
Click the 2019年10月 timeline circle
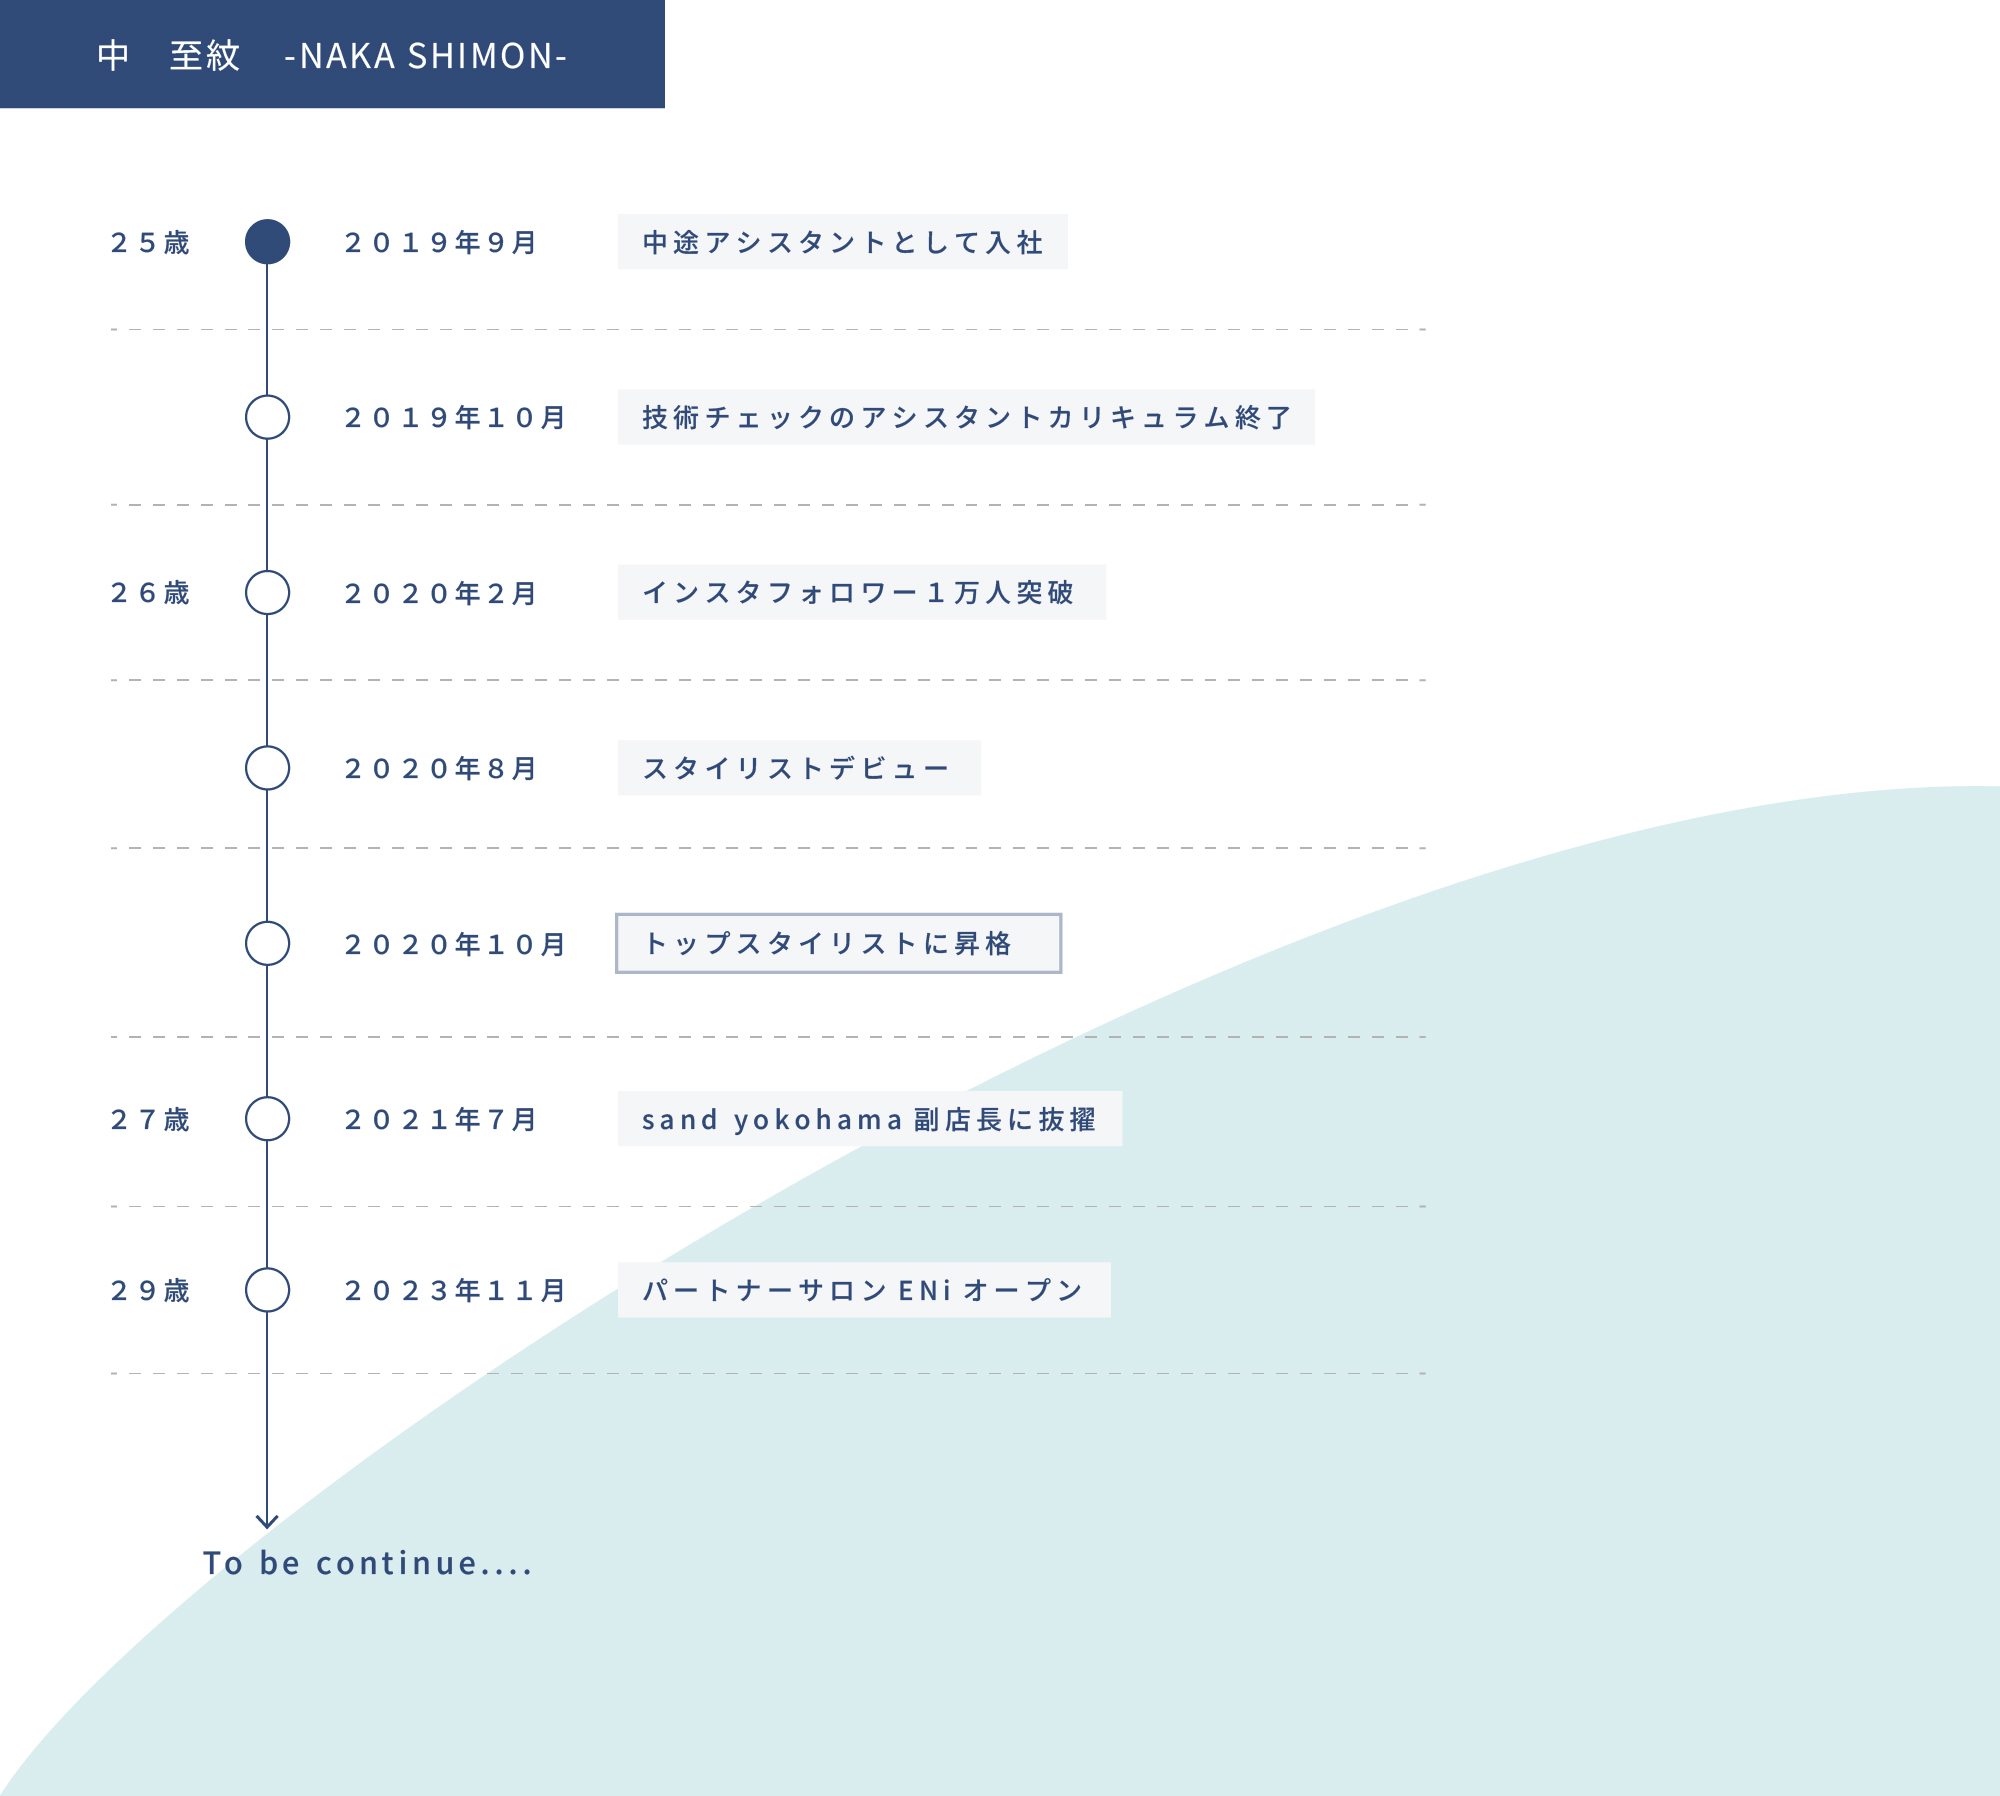tap(267, 417)
